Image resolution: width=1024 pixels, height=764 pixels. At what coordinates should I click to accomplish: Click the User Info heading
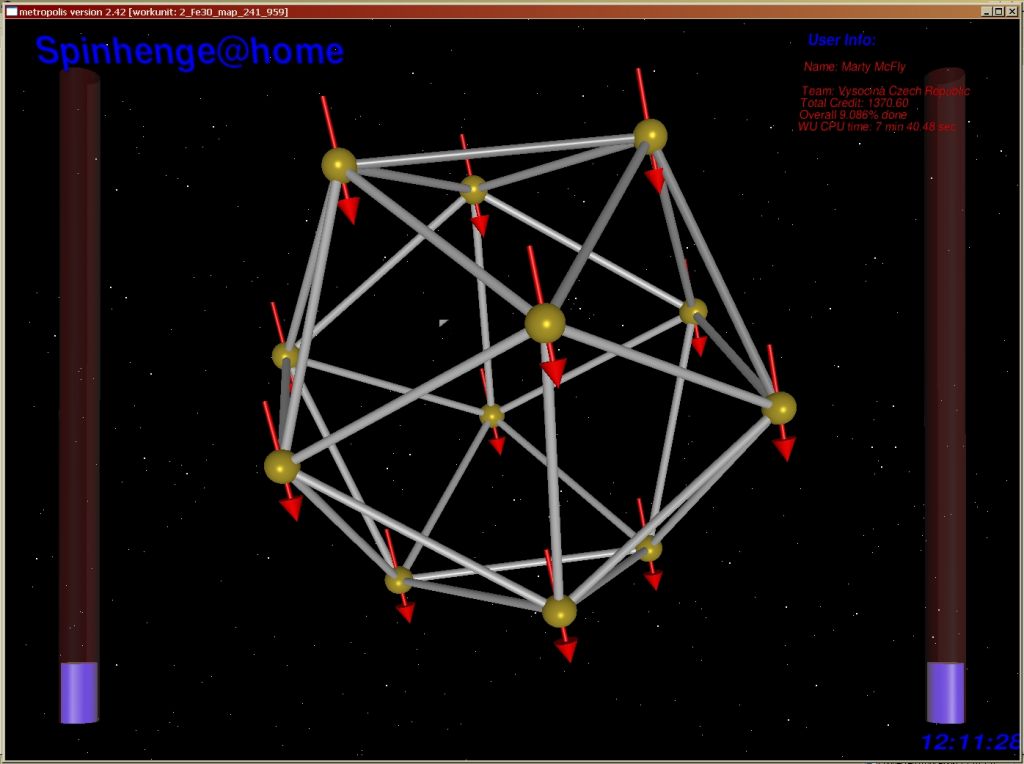pyautogui.click(x=842, y=40)
